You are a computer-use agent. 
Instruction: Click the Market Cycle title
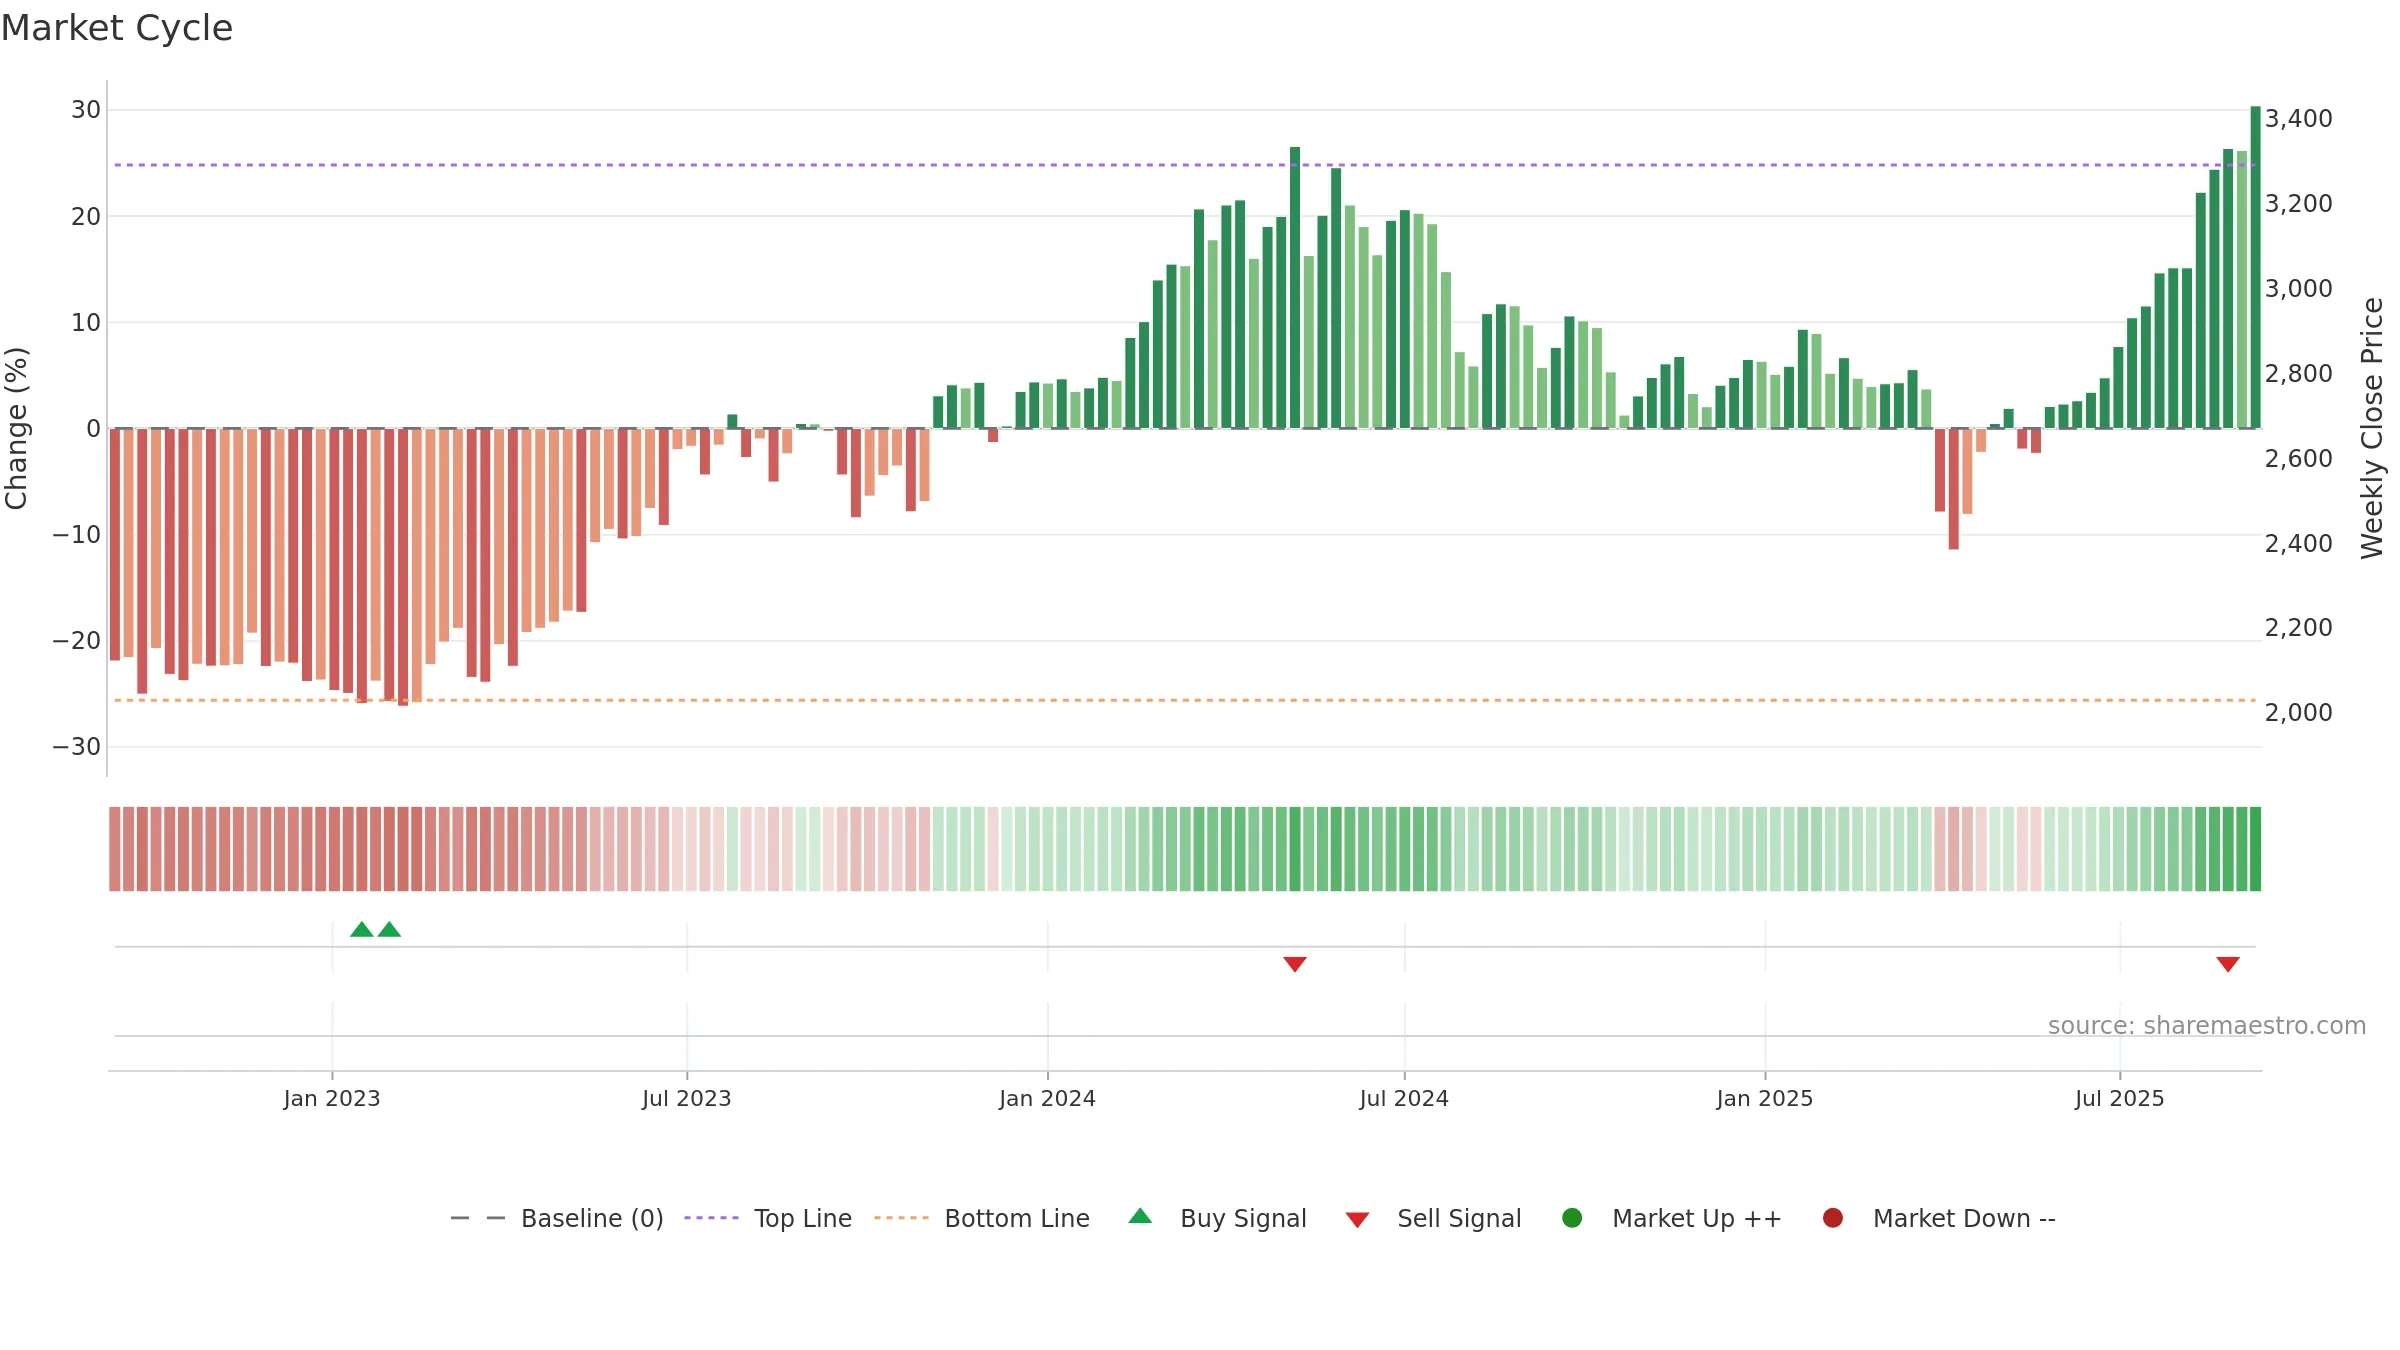[x=117, y=28]
